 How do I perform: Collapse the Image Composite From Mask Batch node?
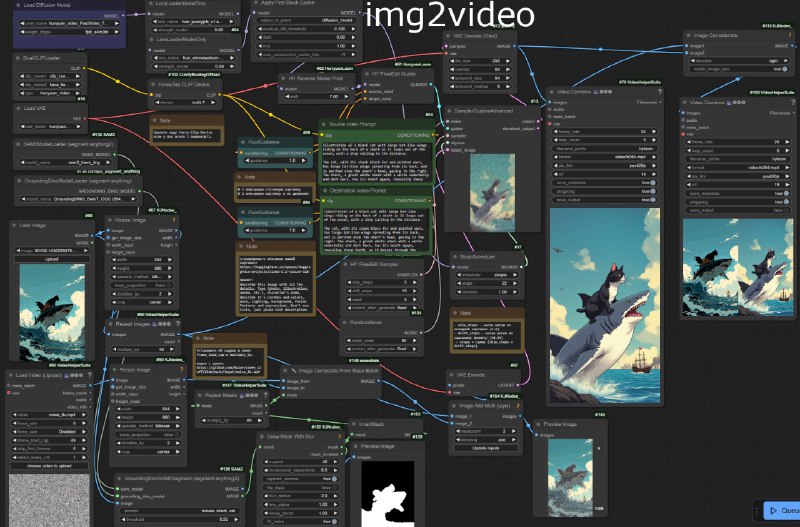coord(285,371)
